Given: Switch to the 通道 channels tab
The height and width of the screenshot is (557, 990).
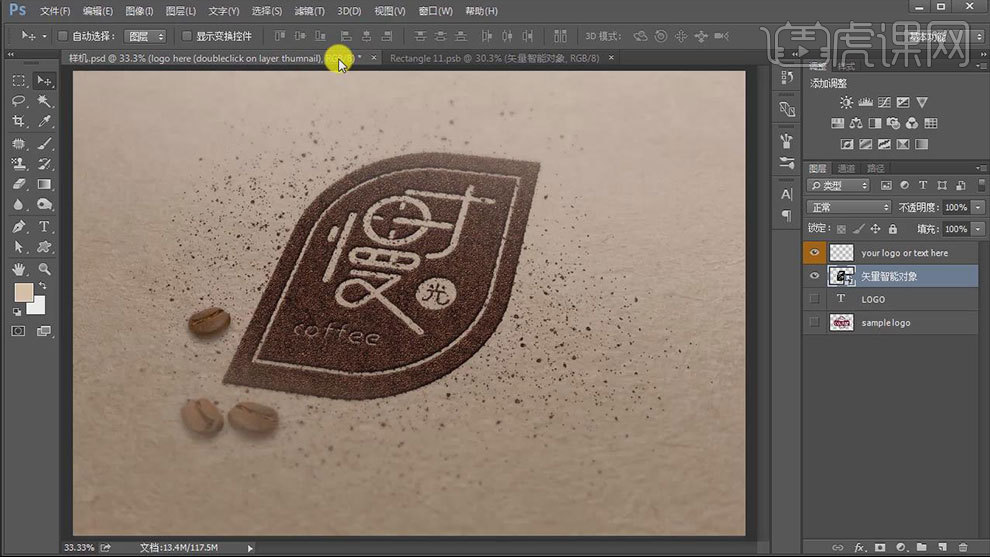Looking at the screenshot, I should pos(846,168).
